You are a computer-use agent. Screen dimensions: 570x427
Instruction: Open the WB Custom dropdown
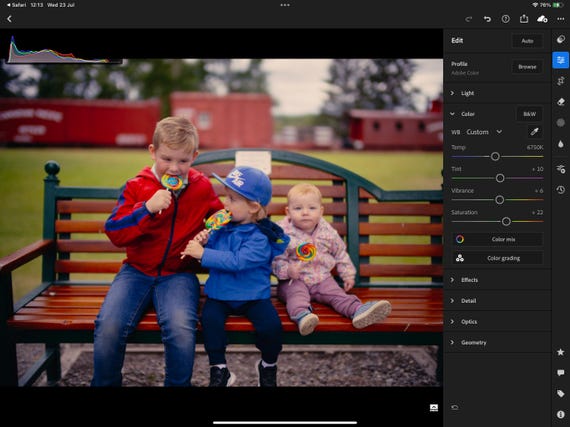pyautogui.click(x=484, y=132)
